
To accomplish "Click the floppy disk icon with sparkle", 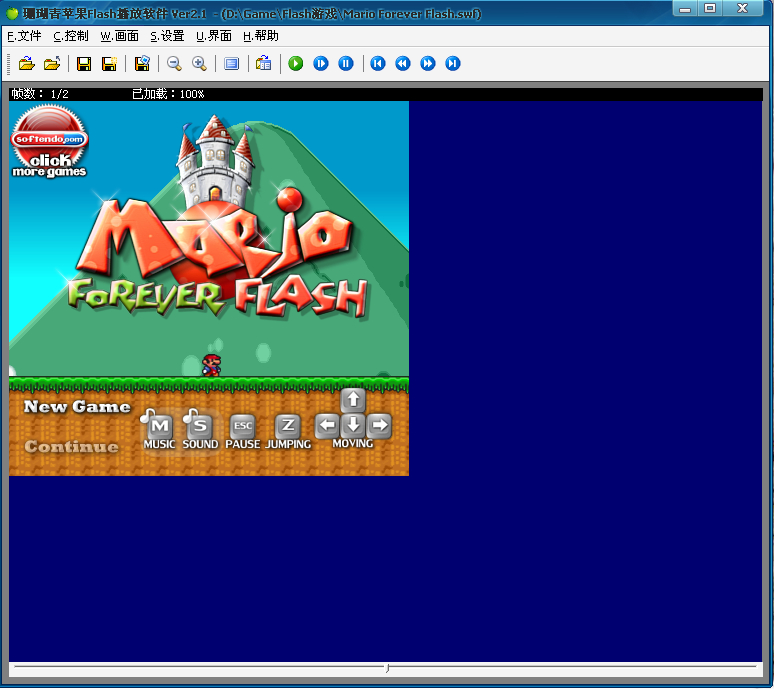I will tap(109, 64).
